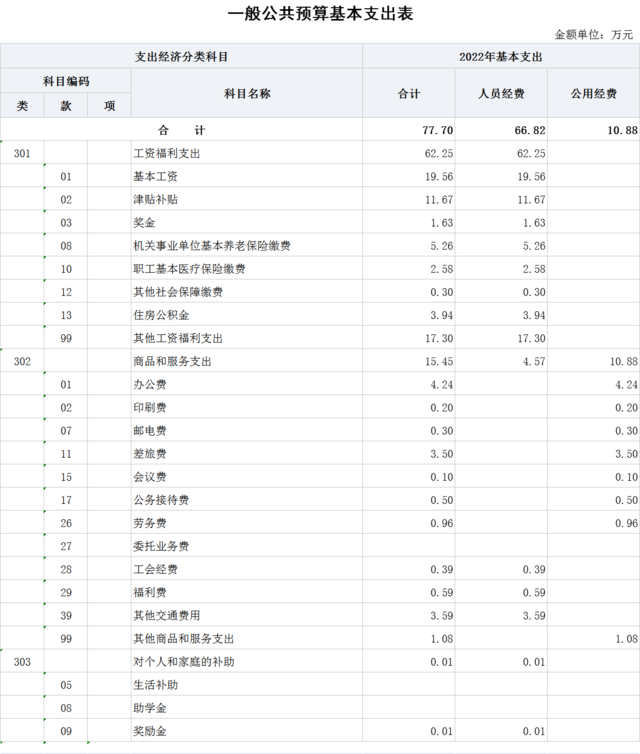Select the 人员经费 column header
Image resolution: width=640 pixels, height=754 pixels.
pos(501,93)
